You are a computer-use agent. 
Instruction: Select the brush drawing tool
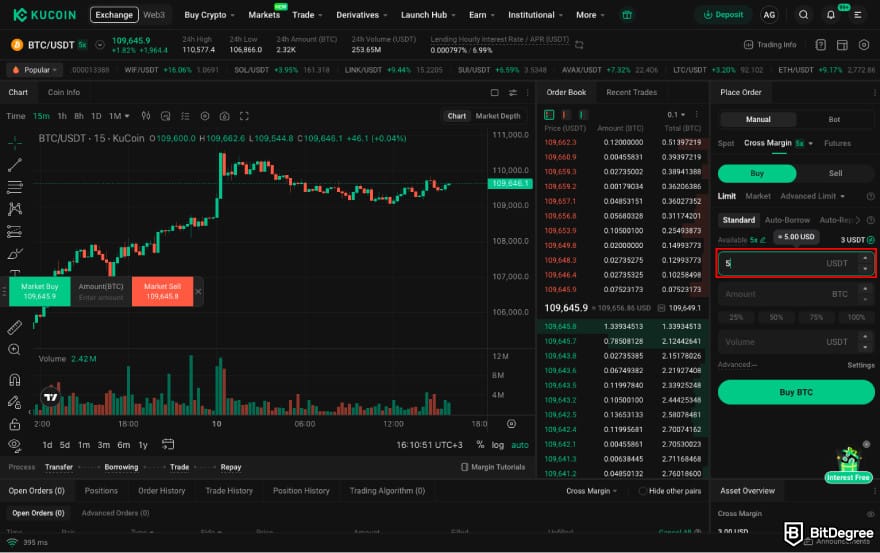click(15, 254)
